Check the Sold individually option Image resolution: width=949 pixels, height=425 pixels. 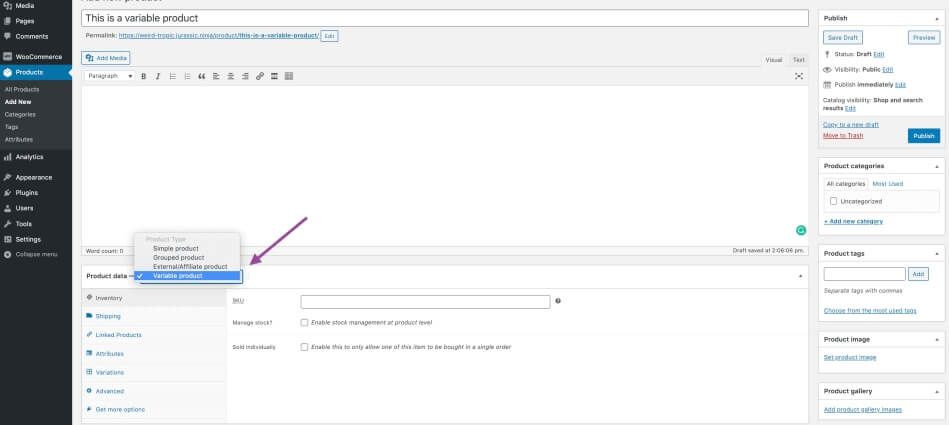tap(304, 347)
